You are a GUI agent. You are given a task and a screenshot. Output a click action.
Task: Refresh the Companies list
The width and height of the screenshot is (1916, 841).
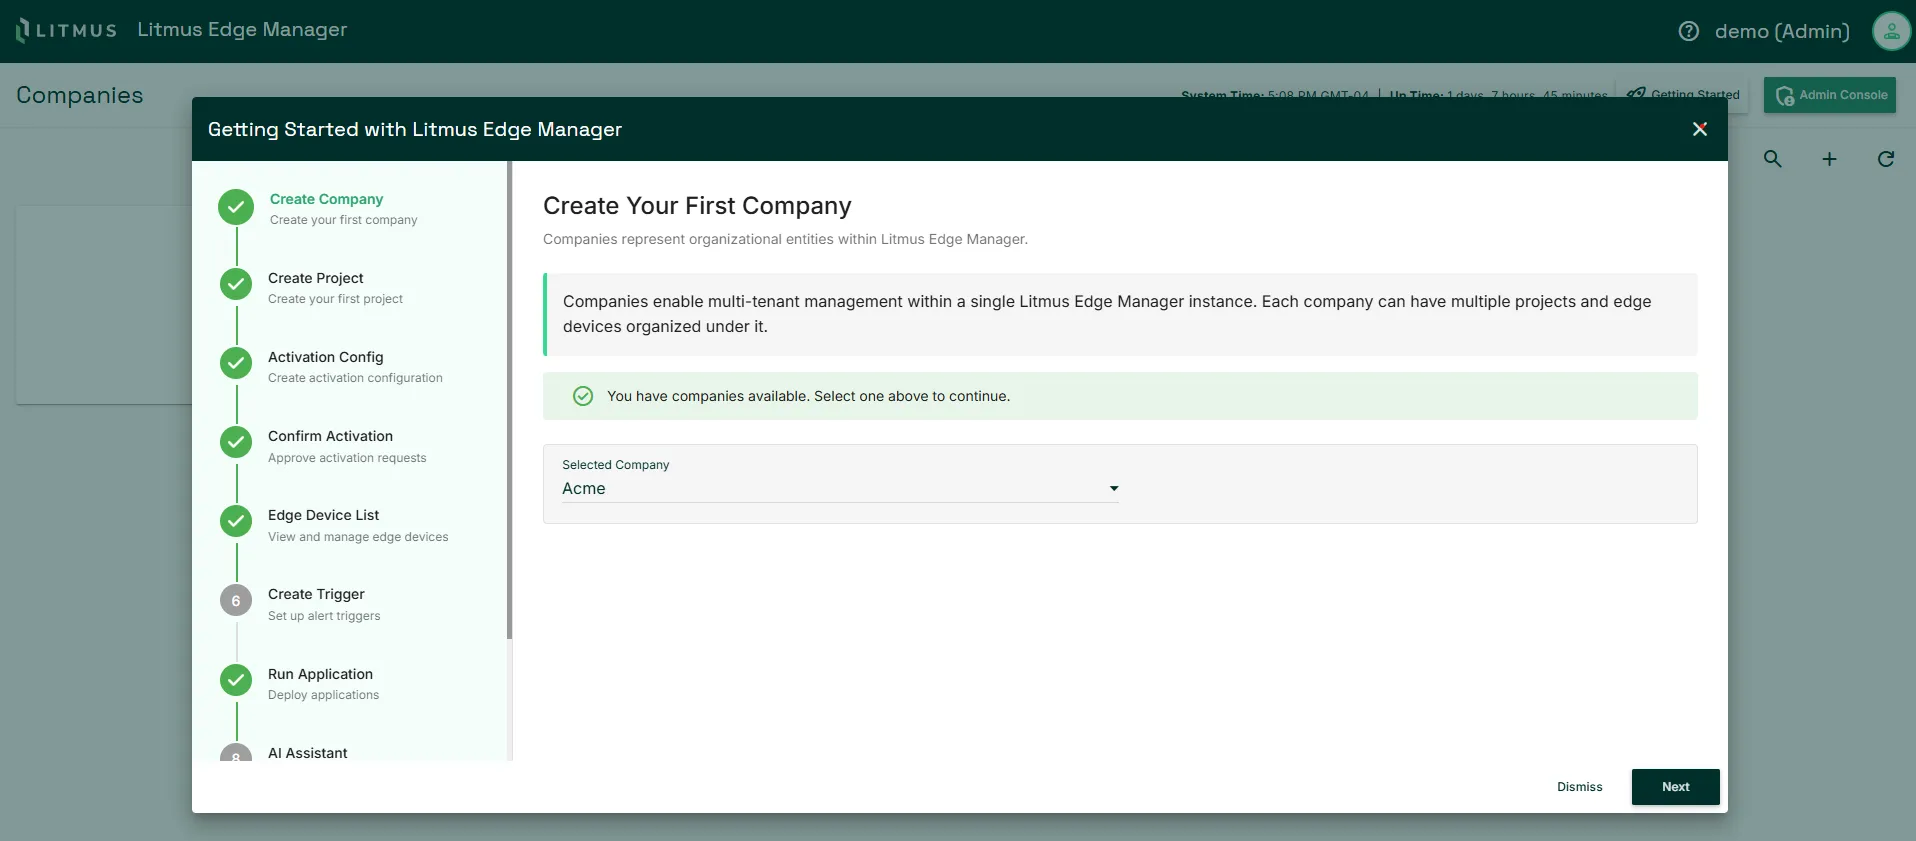(x=1886, y=159)
